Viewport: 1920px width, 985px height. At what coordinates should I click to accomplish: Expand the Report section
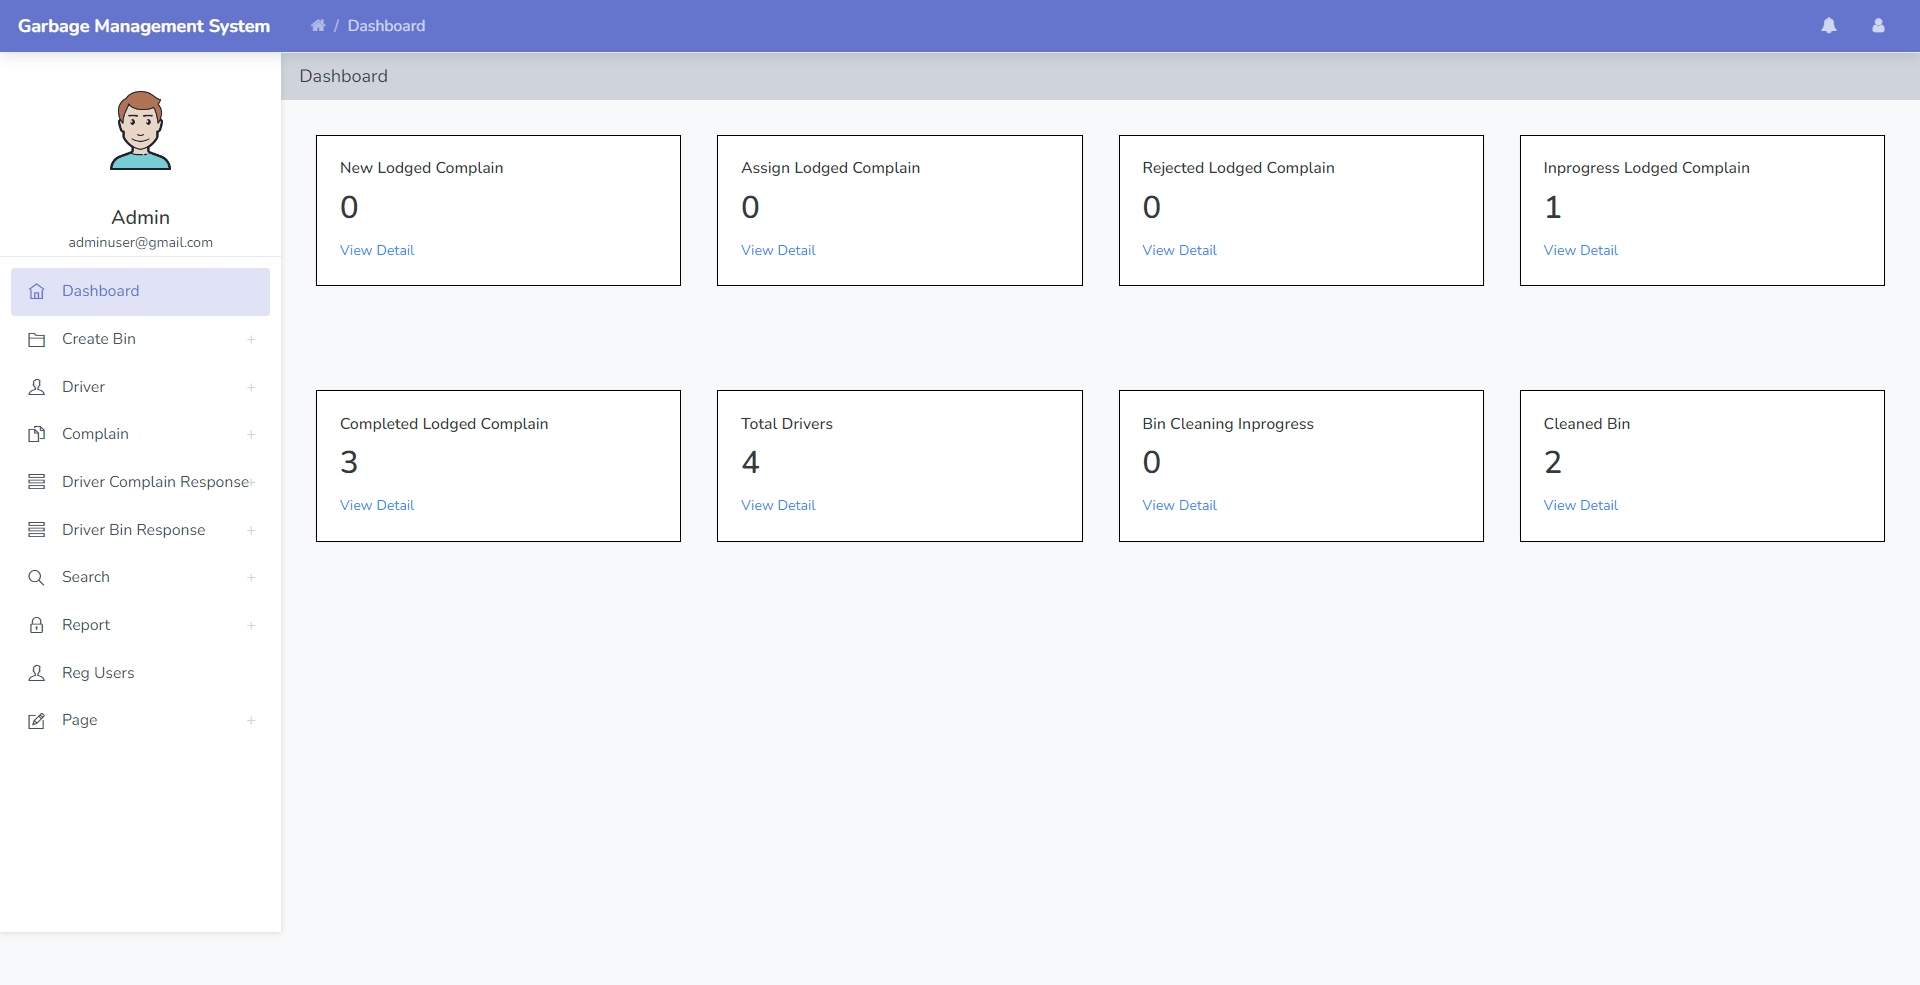coord(251,625)
